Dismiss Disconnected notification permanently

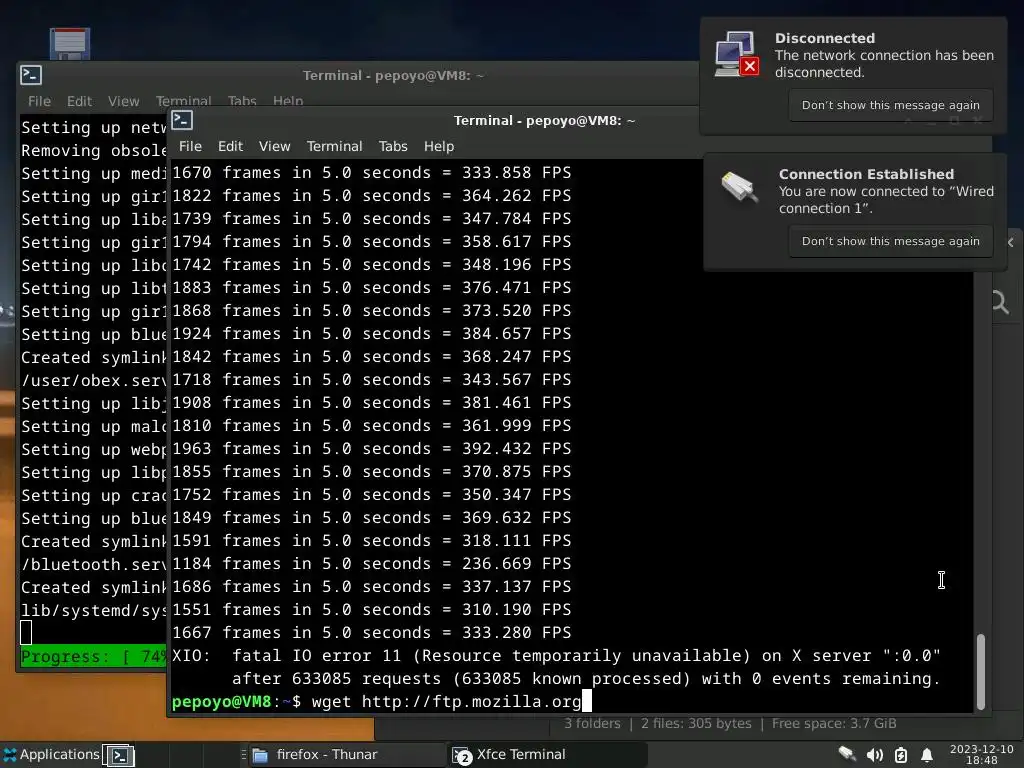tap(890, 105)
